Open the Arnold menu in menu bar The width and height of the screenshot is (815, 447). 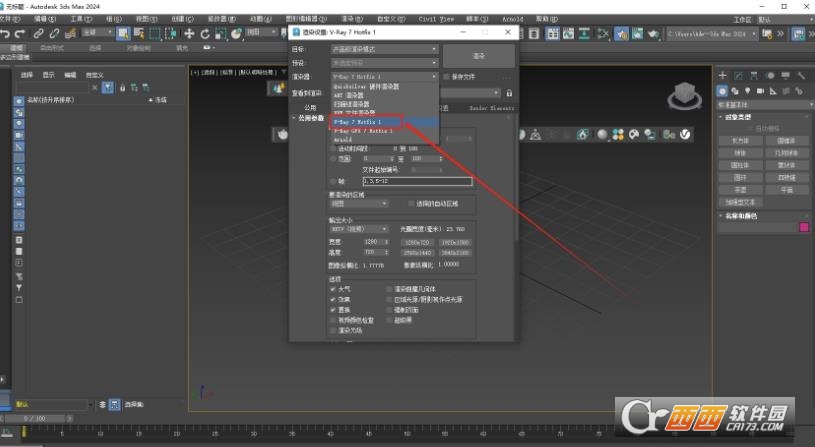tap(512, 19)
